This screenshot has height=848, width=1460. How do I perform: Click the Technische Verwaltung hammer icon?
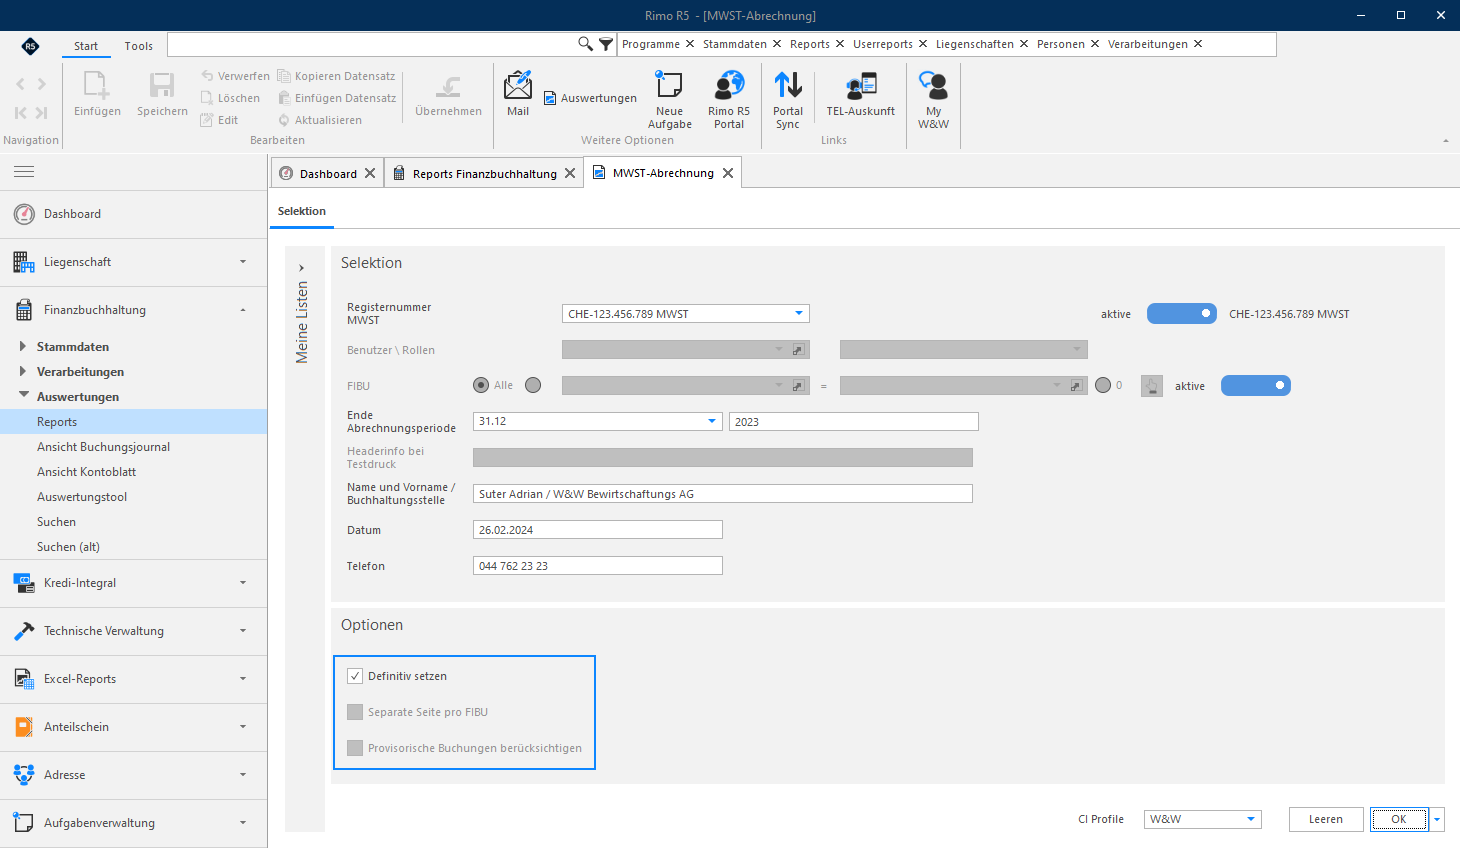tap(24, 631)
